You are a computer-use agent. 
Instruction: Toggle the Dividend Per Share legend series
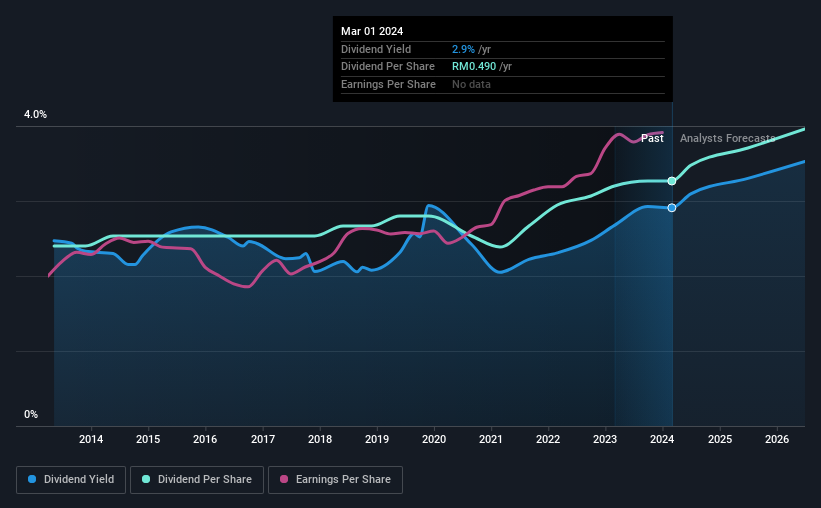point(197,480)
